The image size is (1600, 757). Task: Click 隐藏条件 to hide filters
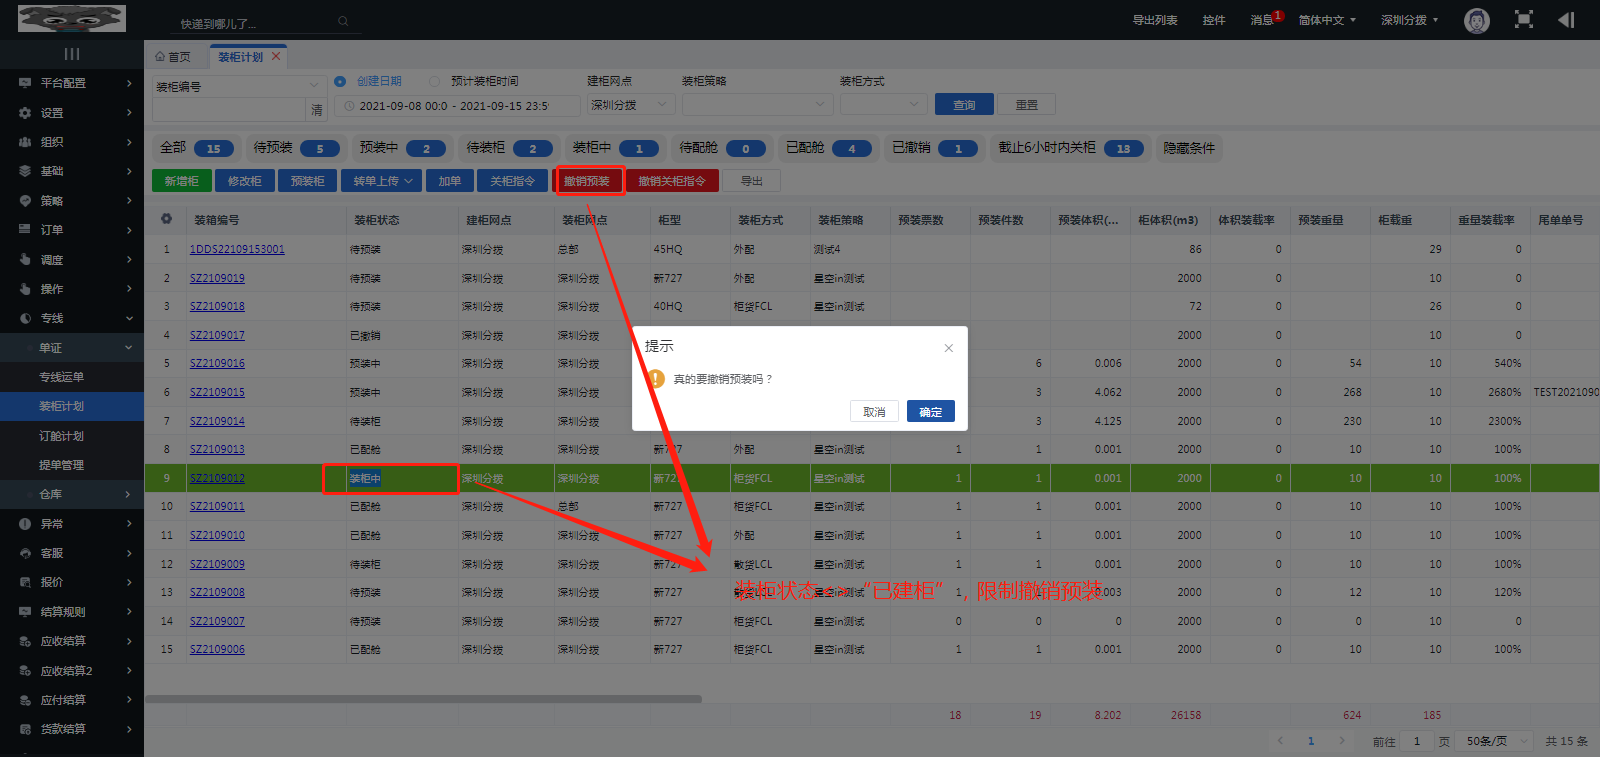(1189, 148)
